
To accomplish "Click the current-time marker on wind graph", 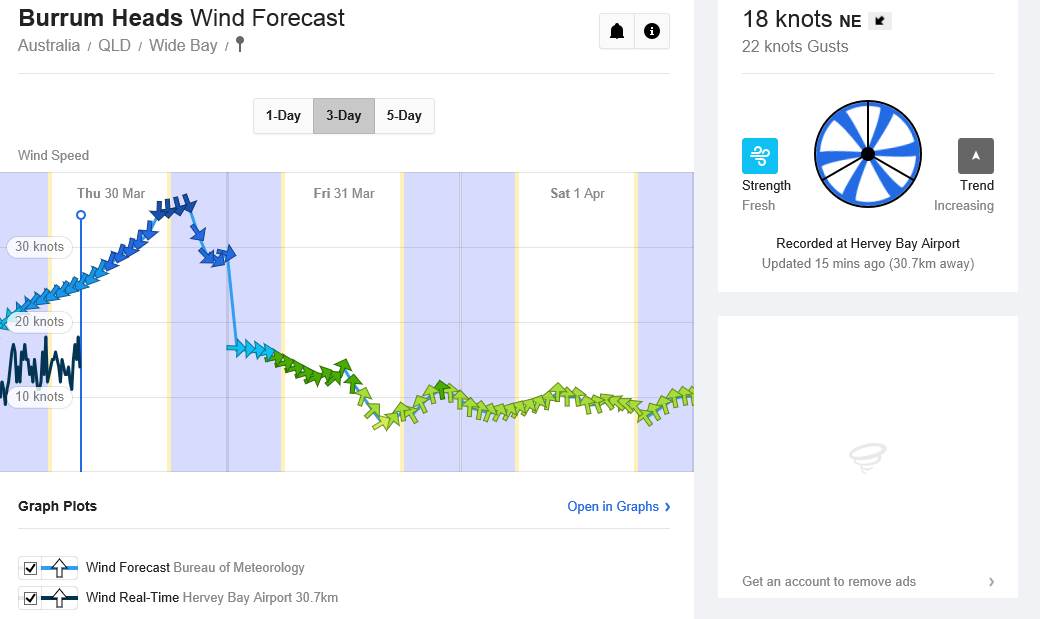I will tap(81, 215).
